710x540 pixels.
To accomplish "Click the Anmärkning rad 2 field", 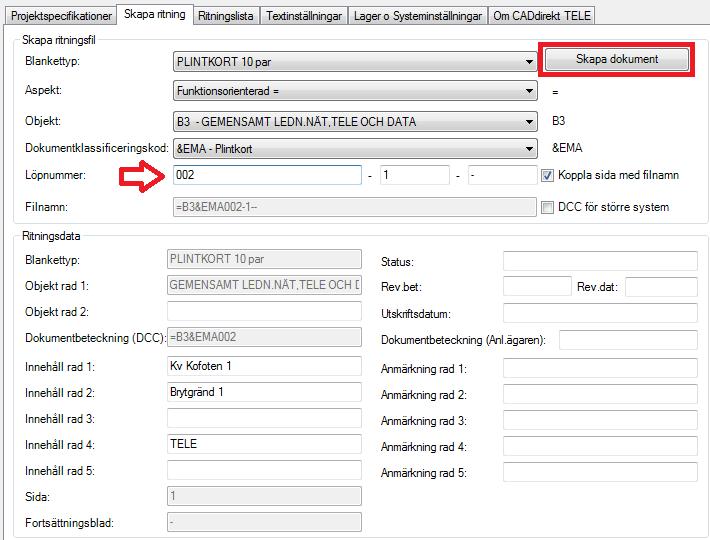I will point(600,394).
